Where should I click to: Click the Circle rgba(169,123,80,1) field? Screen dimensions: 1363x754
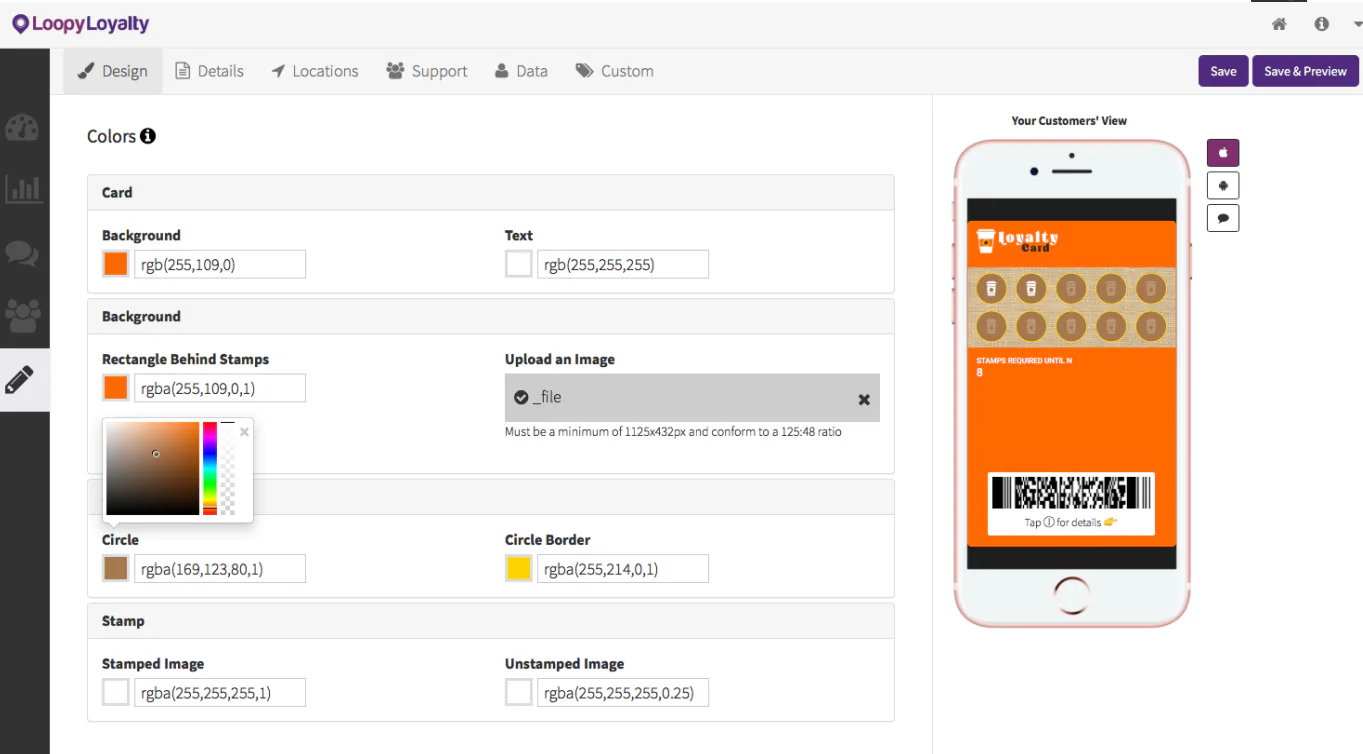point(220,569)
